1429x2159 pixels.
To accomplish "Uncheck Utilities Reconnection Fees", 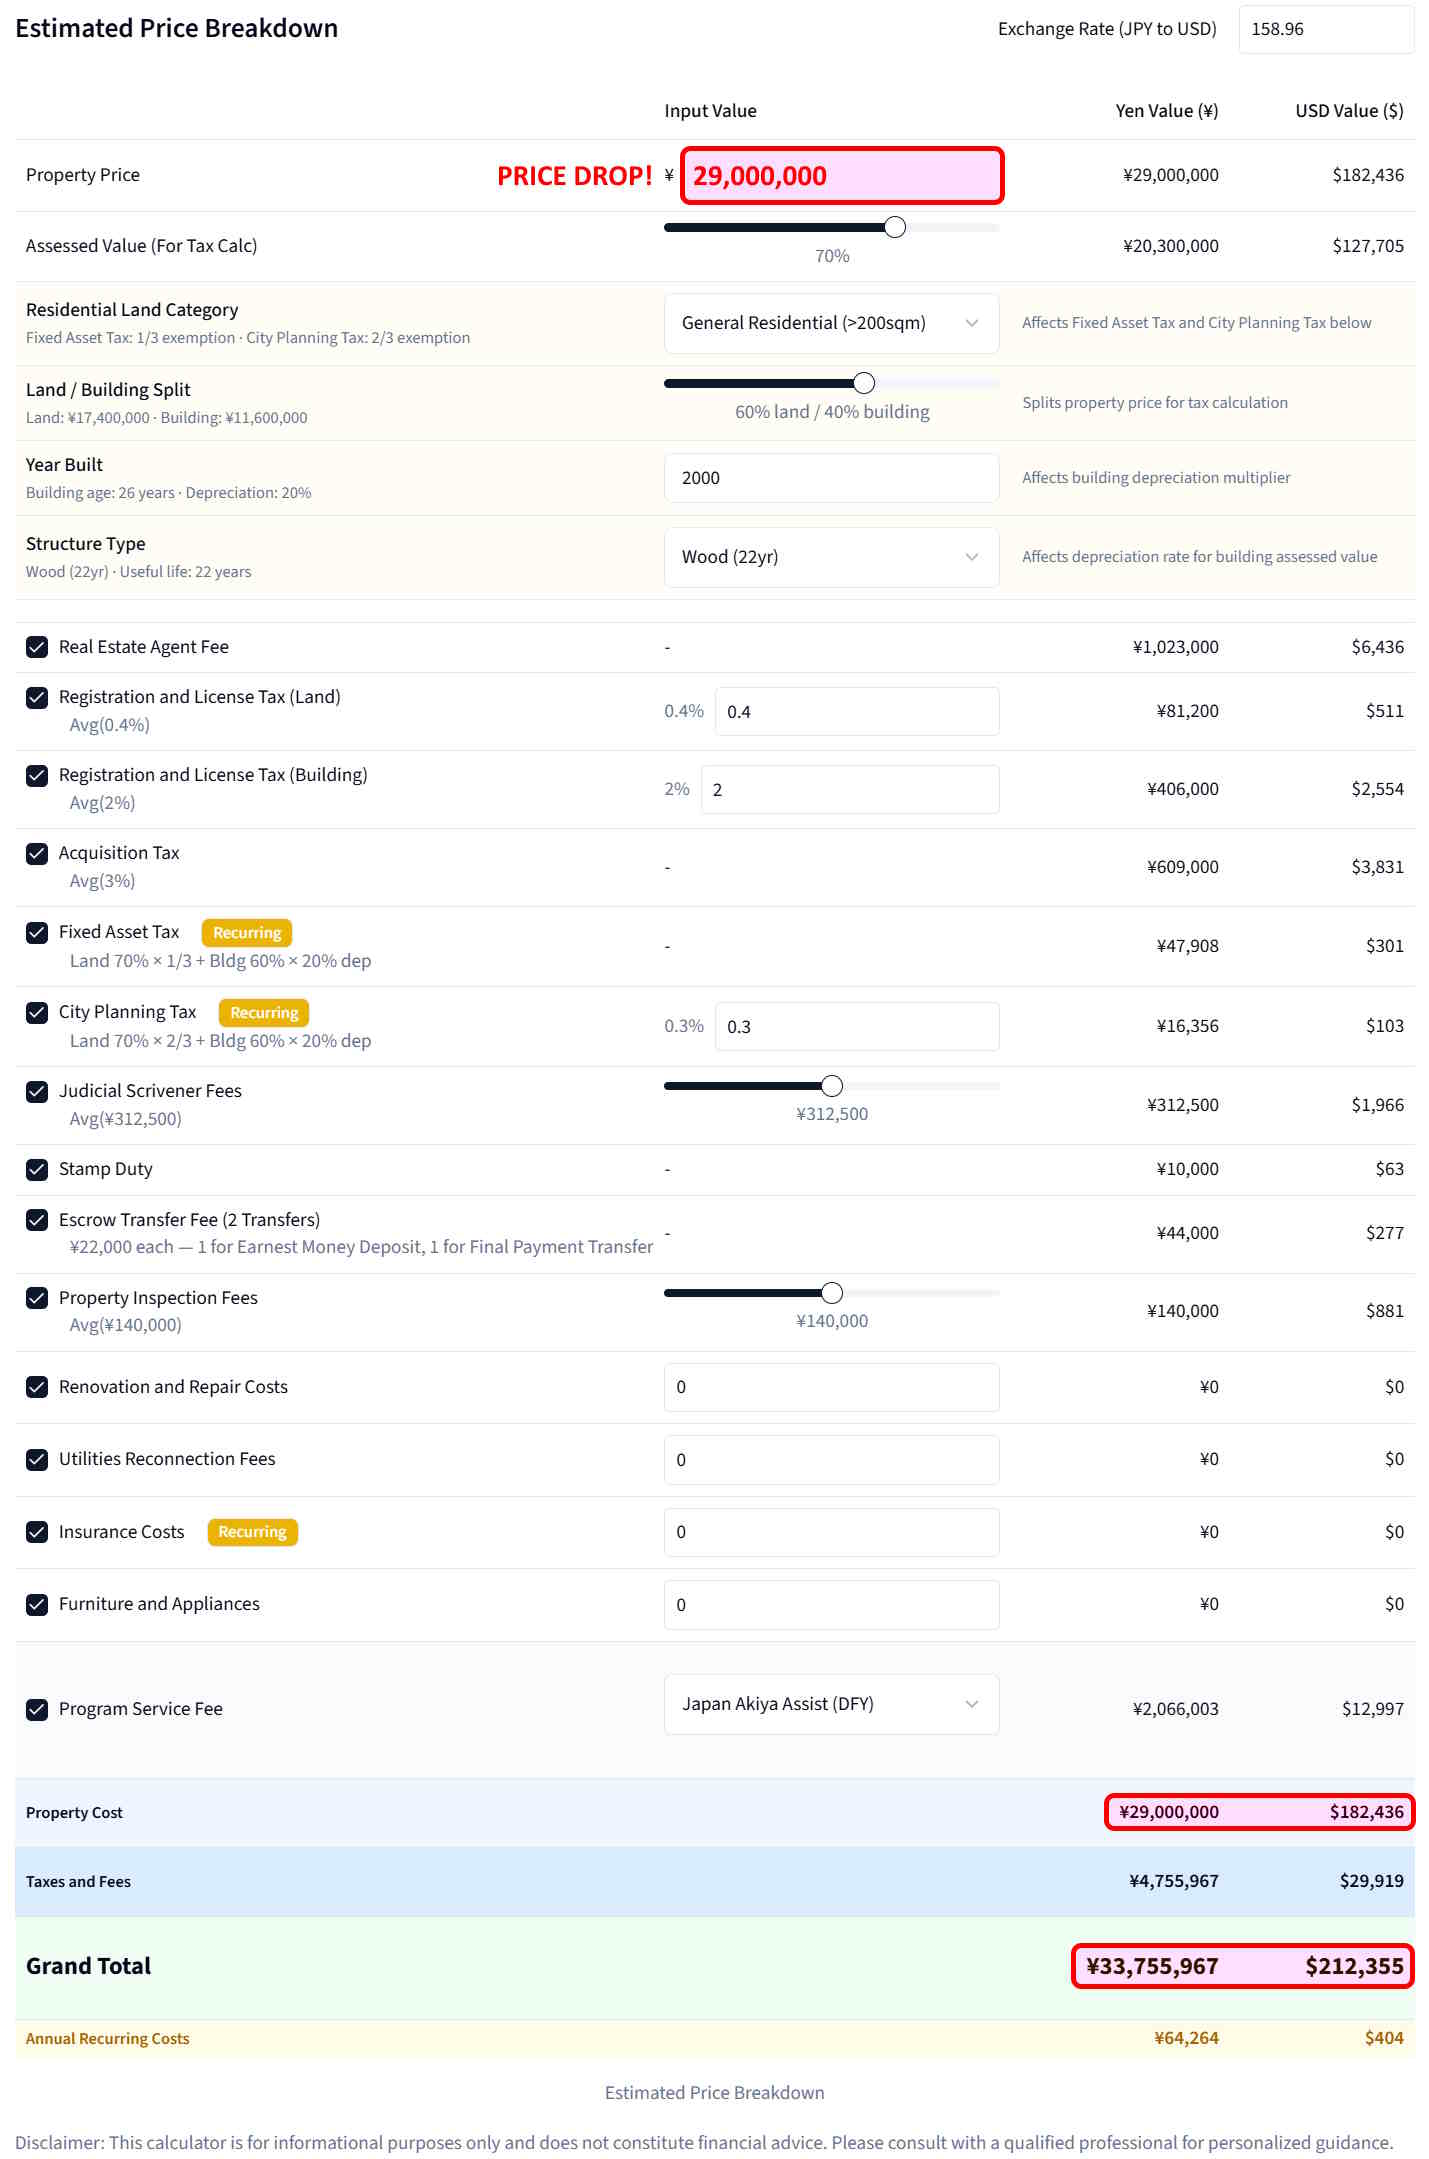I will click(37, 1459).
